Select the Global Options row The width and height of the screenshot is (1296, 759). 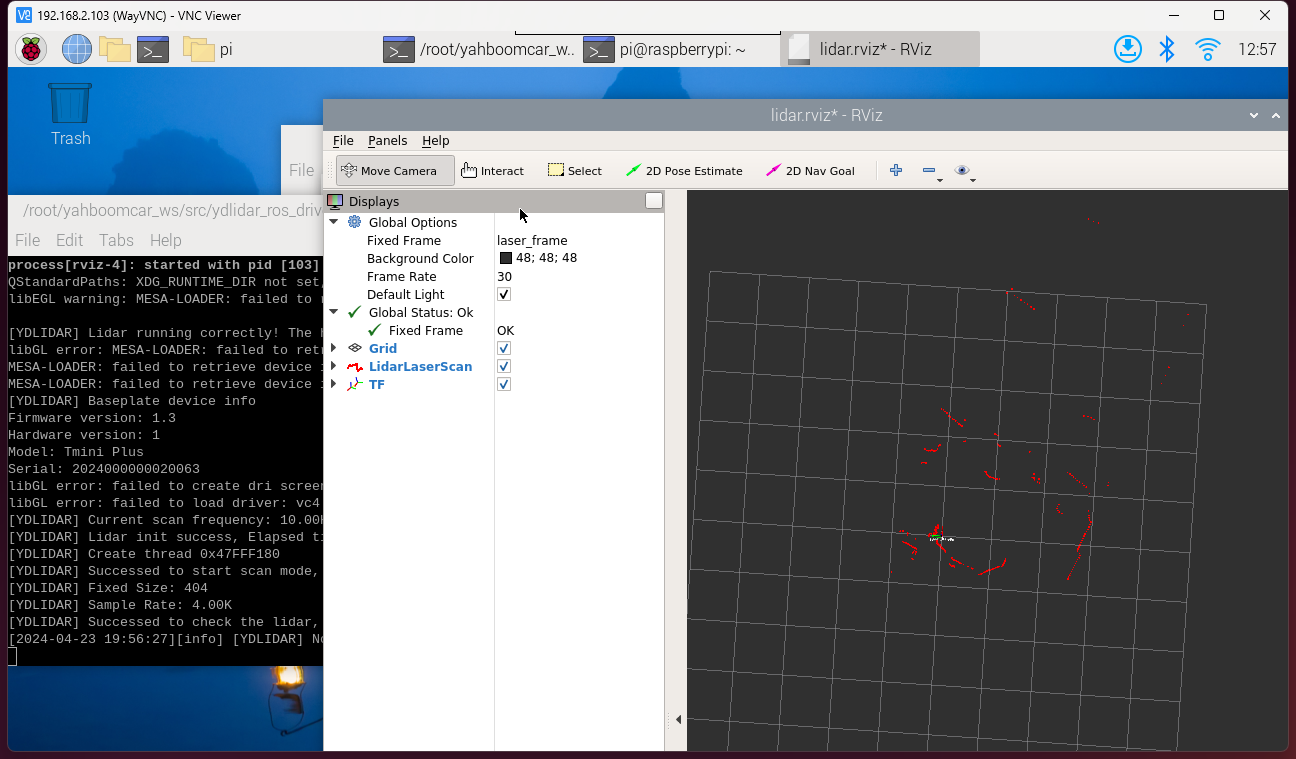point(494,222)
